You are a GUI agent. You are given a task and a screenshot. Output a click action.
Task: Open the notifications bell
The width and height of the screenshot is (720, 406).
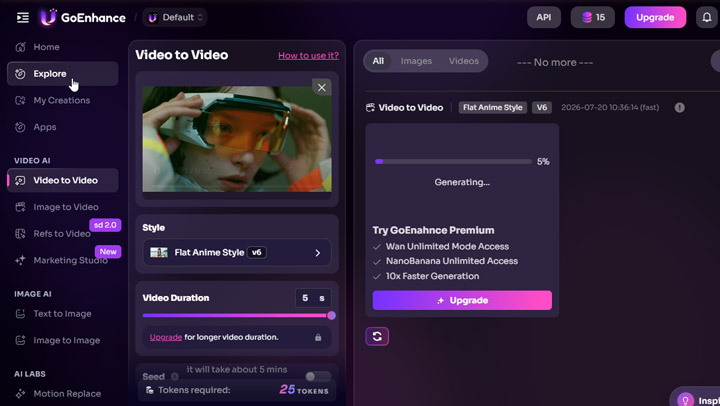point(707,17)
